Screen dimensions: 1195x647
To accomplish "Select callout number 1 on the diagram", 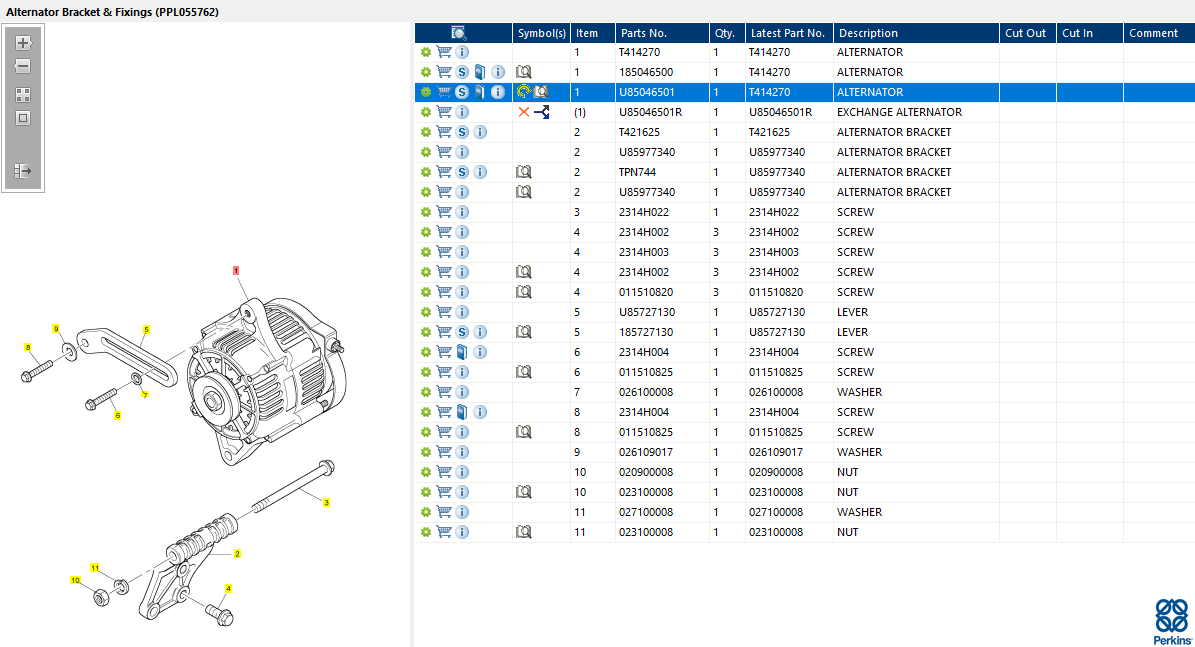I will [x=236, y=270].
